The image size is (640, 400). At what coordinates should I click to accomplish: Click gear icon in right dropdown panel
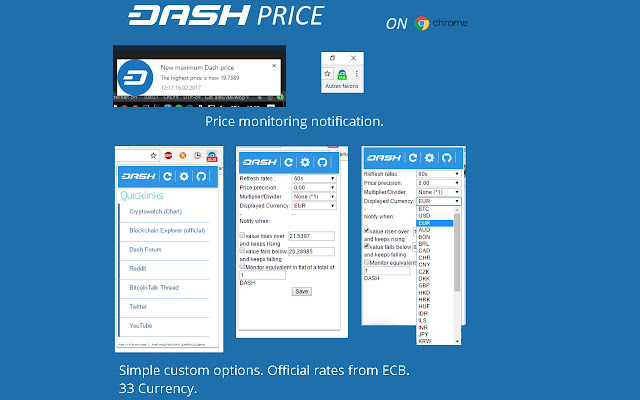pos(429,158)
